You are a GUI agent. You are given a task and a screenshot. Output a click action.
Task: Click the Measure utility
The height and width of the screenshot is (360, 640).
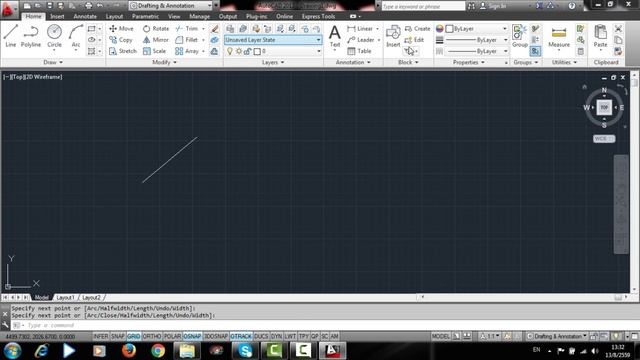point(559,36)
